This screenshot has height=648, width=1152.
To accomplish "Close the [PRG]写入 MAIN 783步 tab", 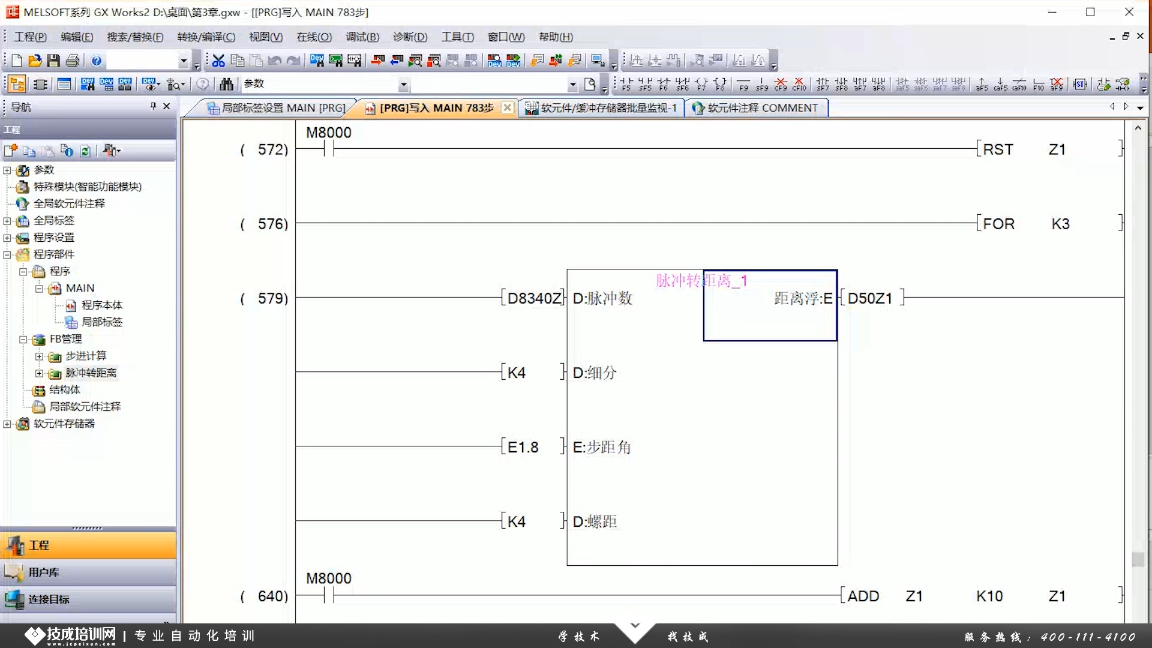I will coord(507,108).
